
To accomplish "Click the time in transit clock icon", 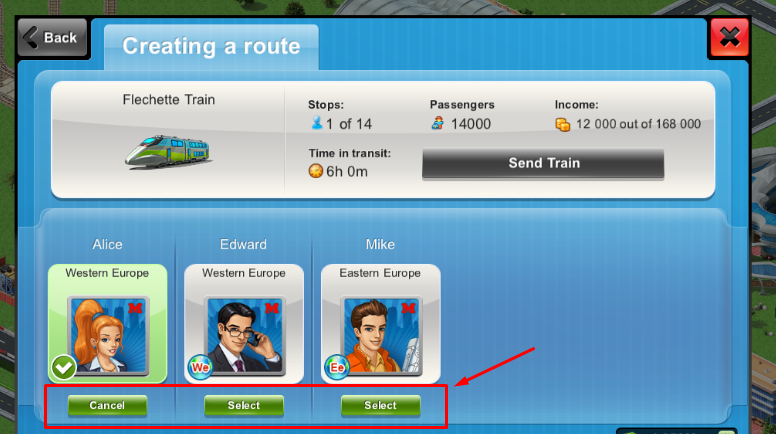I will 316,171.
